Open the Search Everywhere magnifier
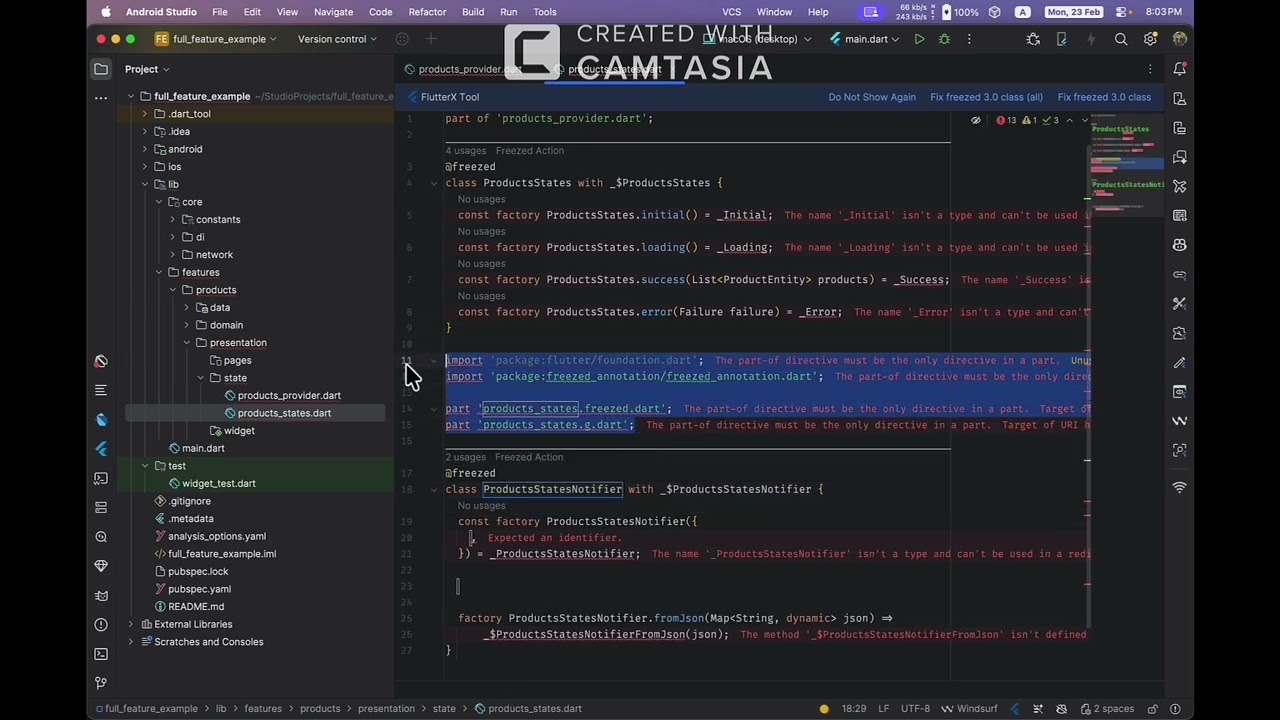 (1121, 39)
